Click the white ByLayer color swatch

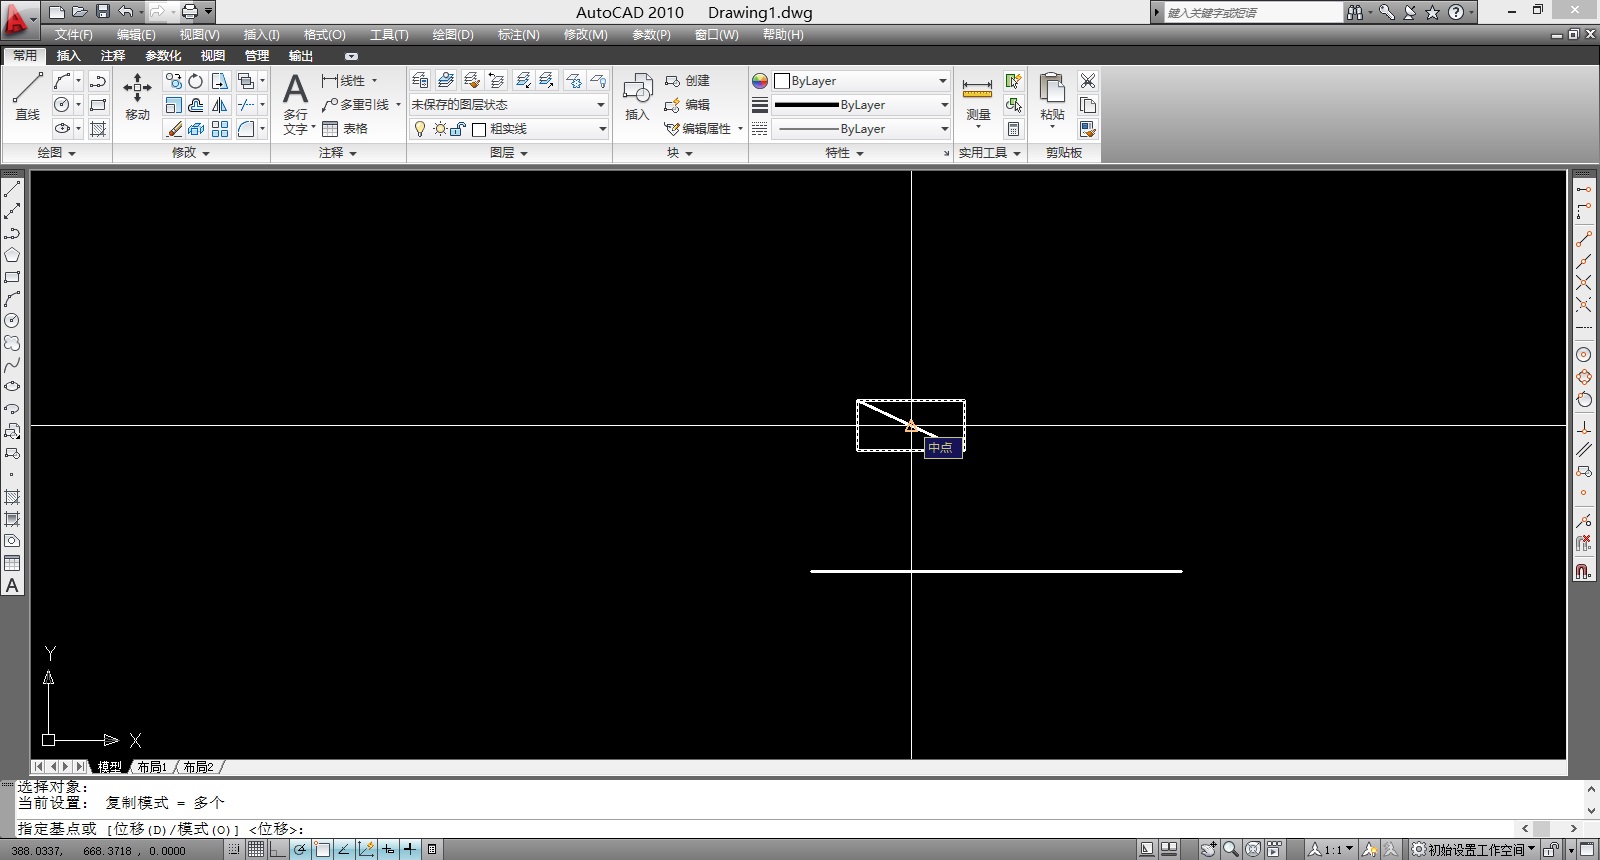point(782,81)
